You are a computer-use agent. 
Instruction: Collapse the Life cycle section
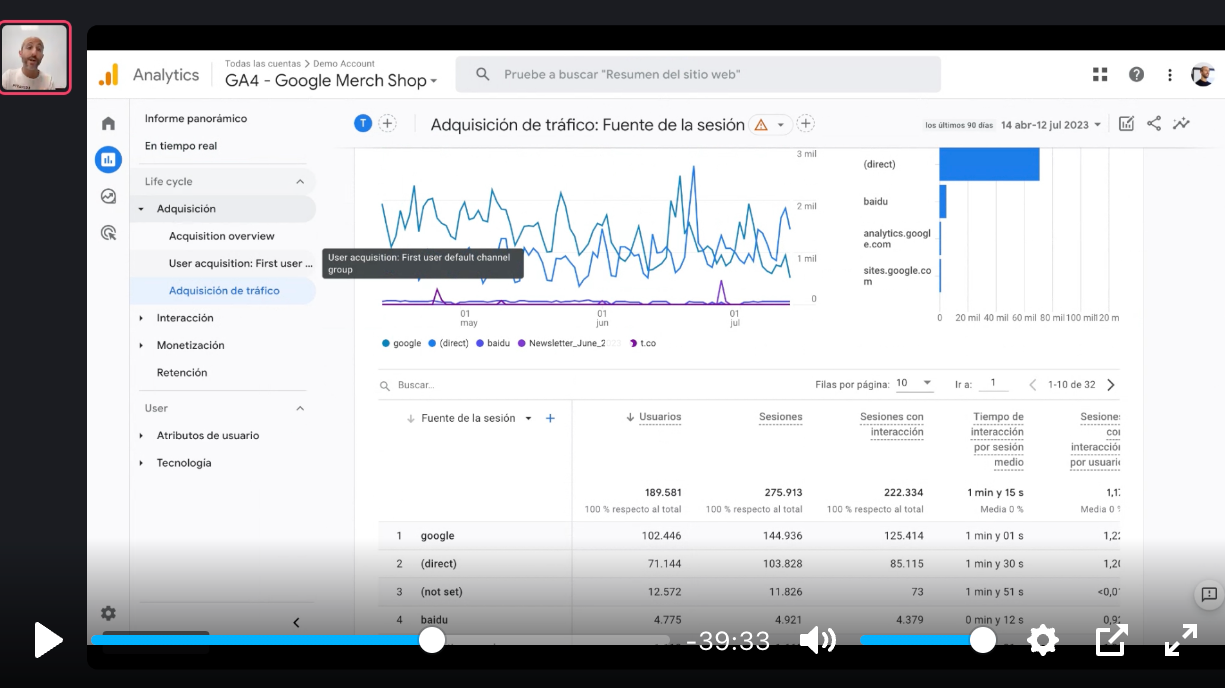300,181
